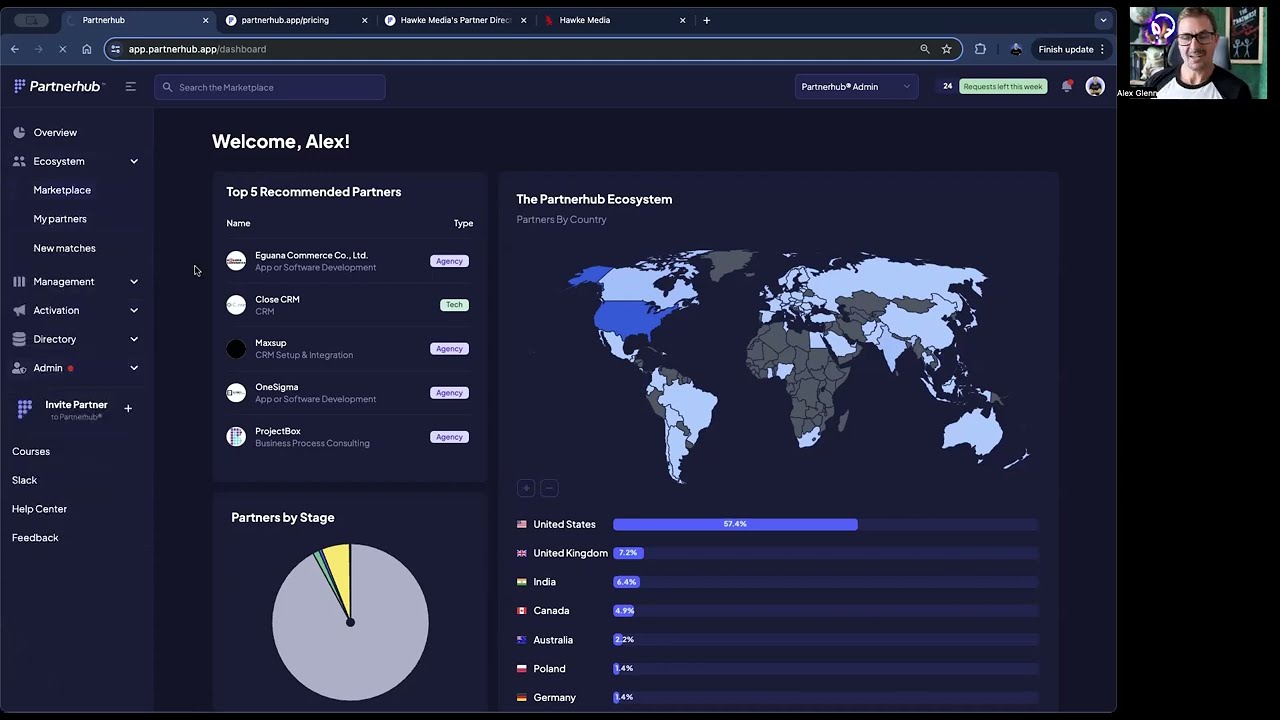Click the Management columns icon

19,282
